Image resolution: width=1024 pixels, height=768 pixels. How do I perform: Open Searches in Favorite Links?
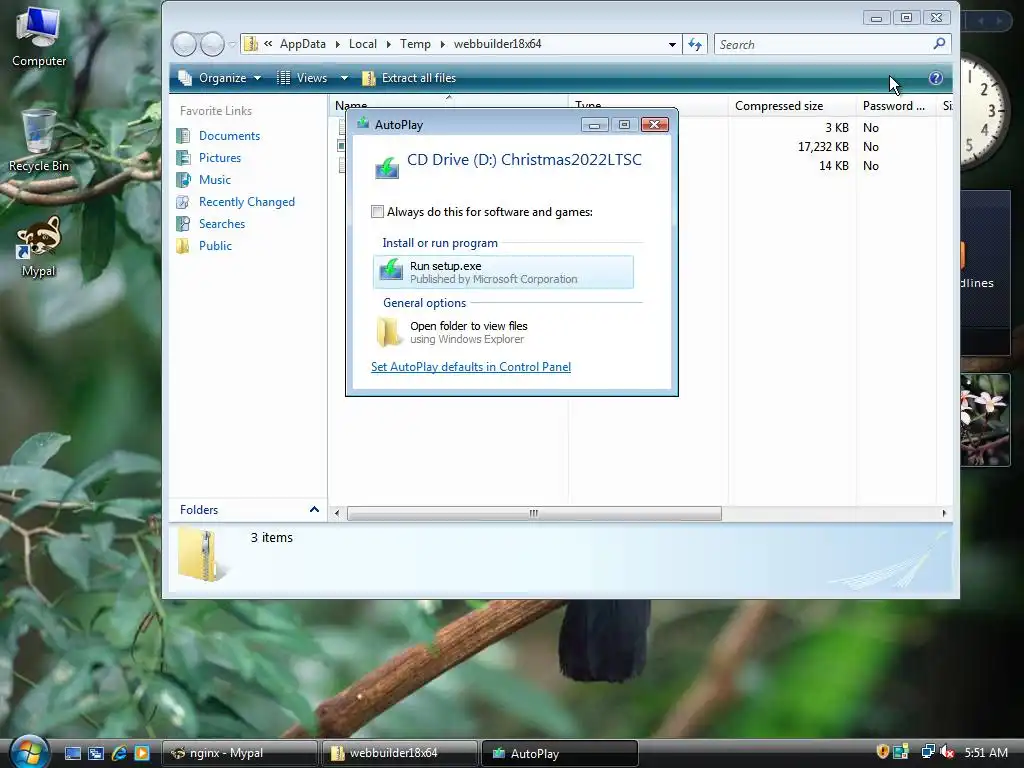pos(221,224)
